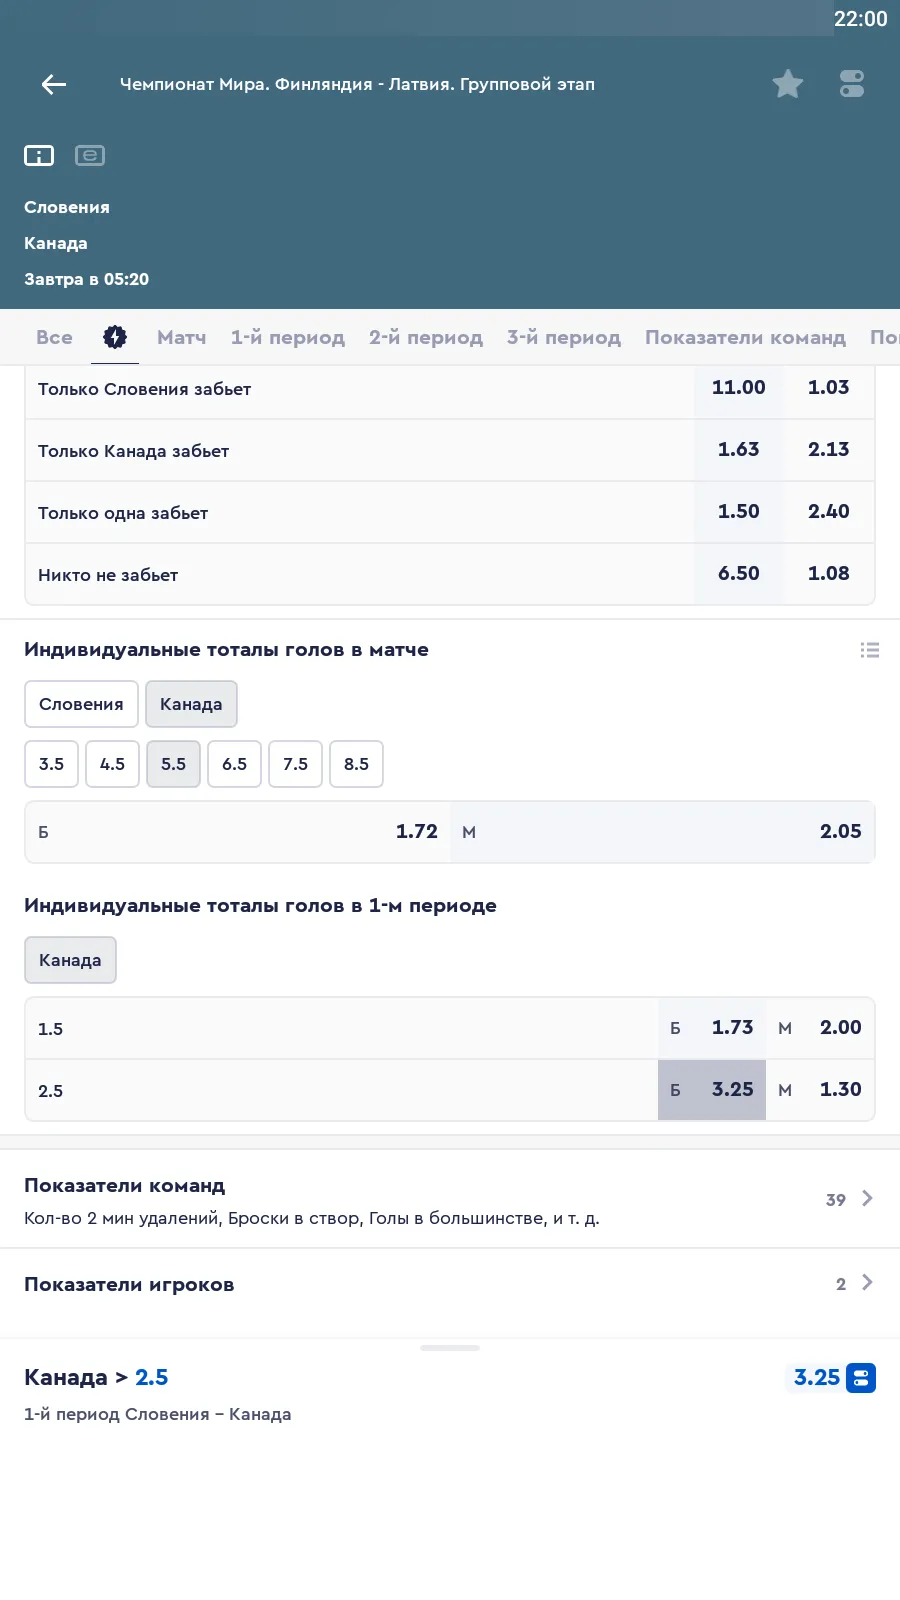Open match info scoreboard icon
Viewport: 900px width, 1600px height.
pyautogui.click(x=39, y=155)
